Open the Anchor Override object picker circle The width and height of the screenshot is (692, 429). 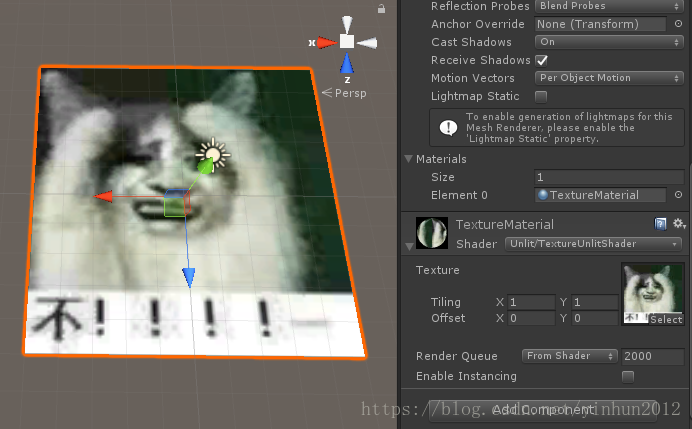678,24
